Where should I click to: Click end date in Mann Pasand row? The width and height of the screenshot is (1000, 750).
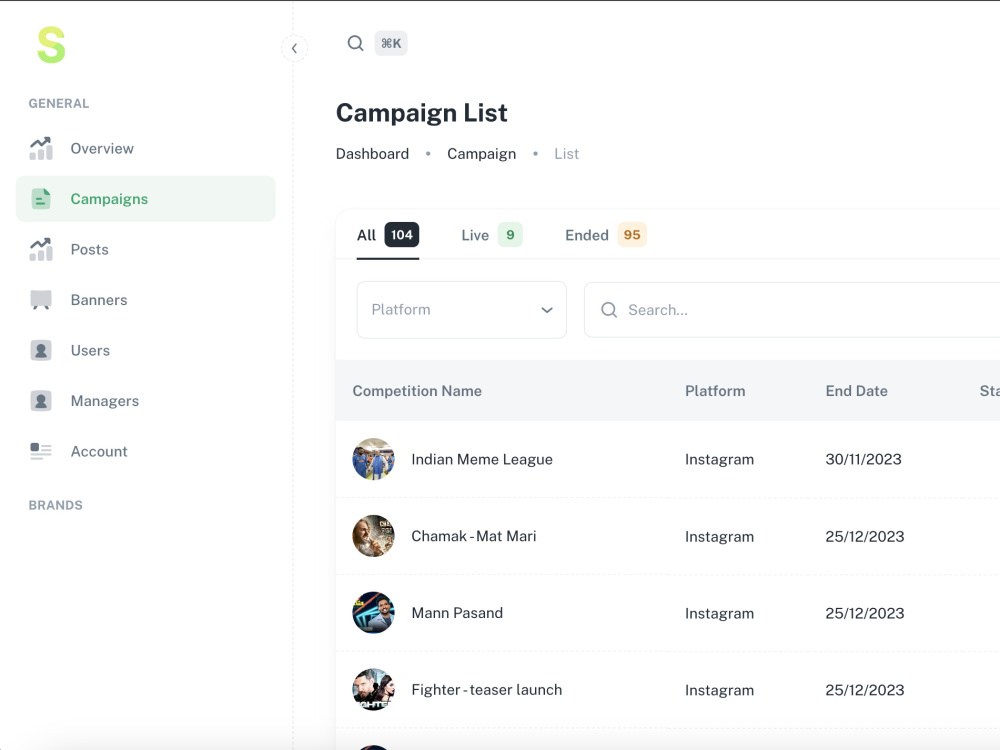pyautogui.click(x=865, y=613)
